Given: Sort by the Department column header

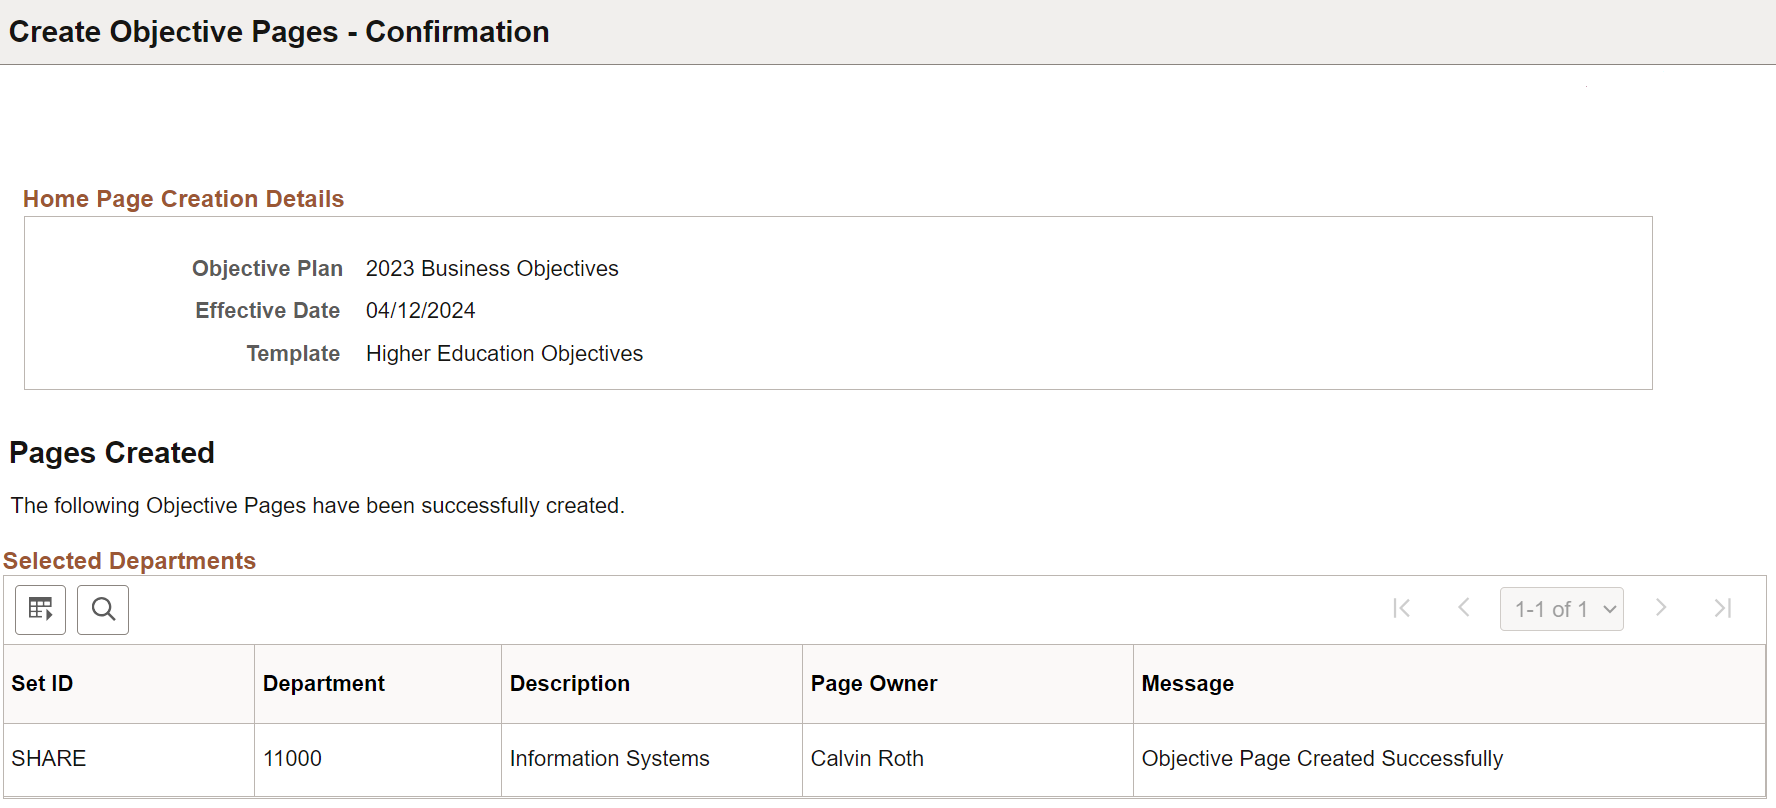Looking at the screenshot, I should click(323, 684).
